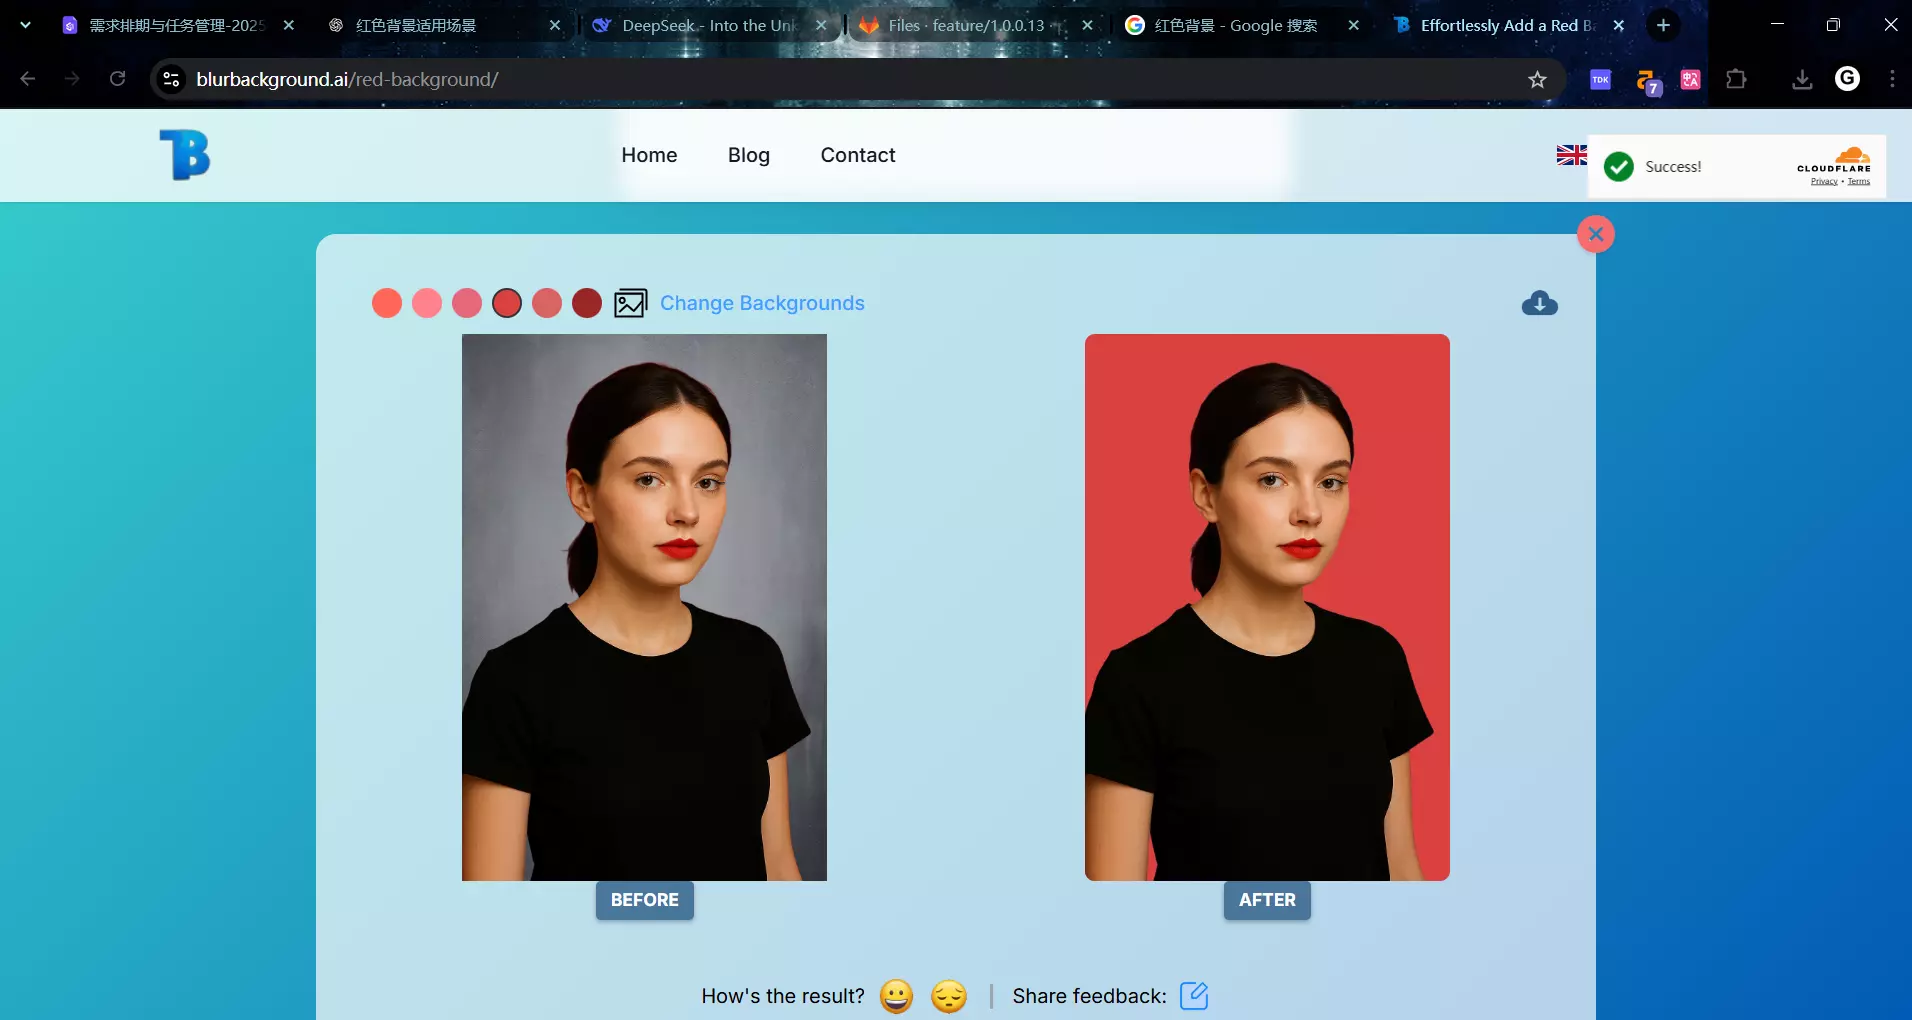Click the address bar URL
This screenshot has width=1912, height=1020.
click(x=347, y=79)
